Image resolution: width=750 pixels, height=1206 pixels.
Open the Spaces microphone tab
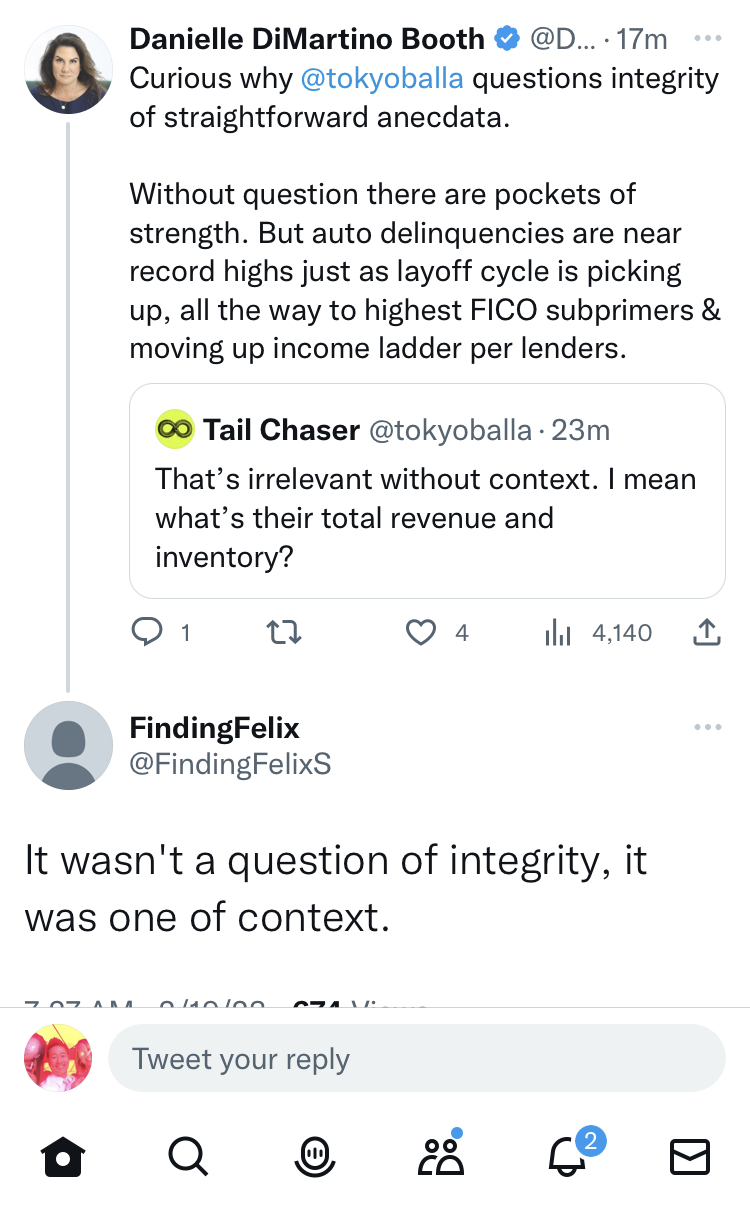[314, 1157]
